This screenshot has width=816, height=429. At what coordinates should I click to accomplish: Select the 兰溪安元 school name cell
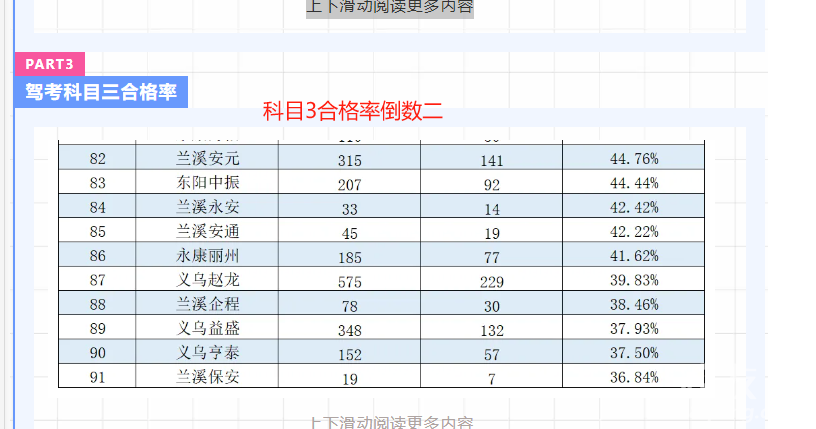coord(207,158)
